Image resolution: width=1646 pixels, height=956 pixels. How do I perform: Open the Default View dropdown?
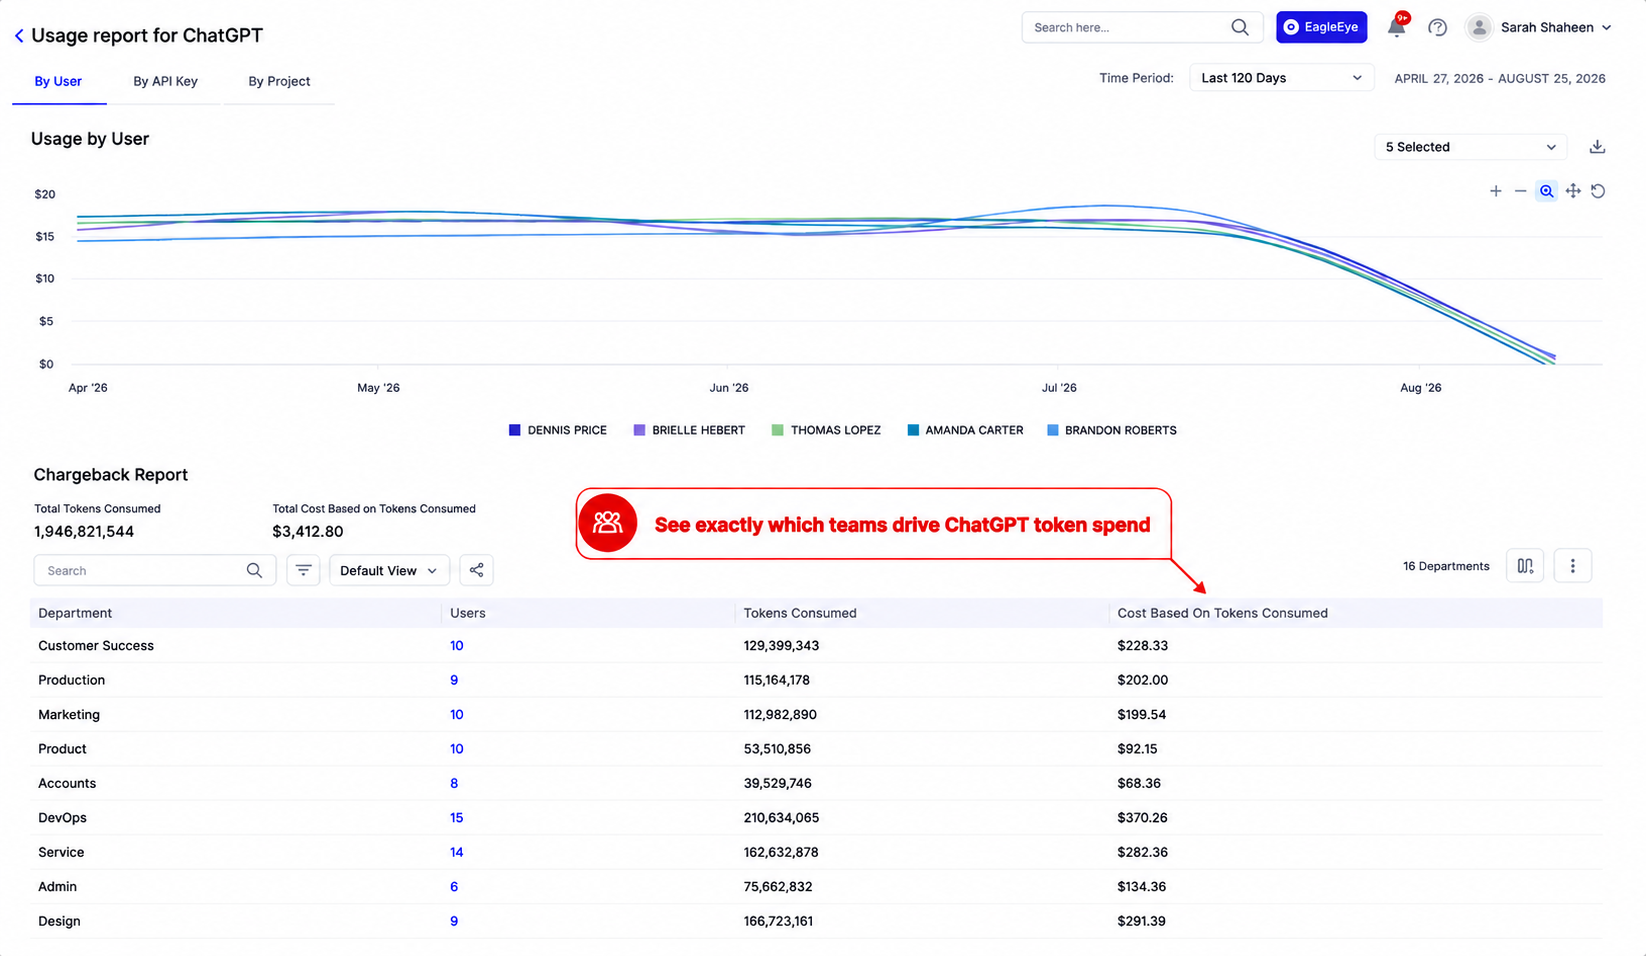pos(389,570)
